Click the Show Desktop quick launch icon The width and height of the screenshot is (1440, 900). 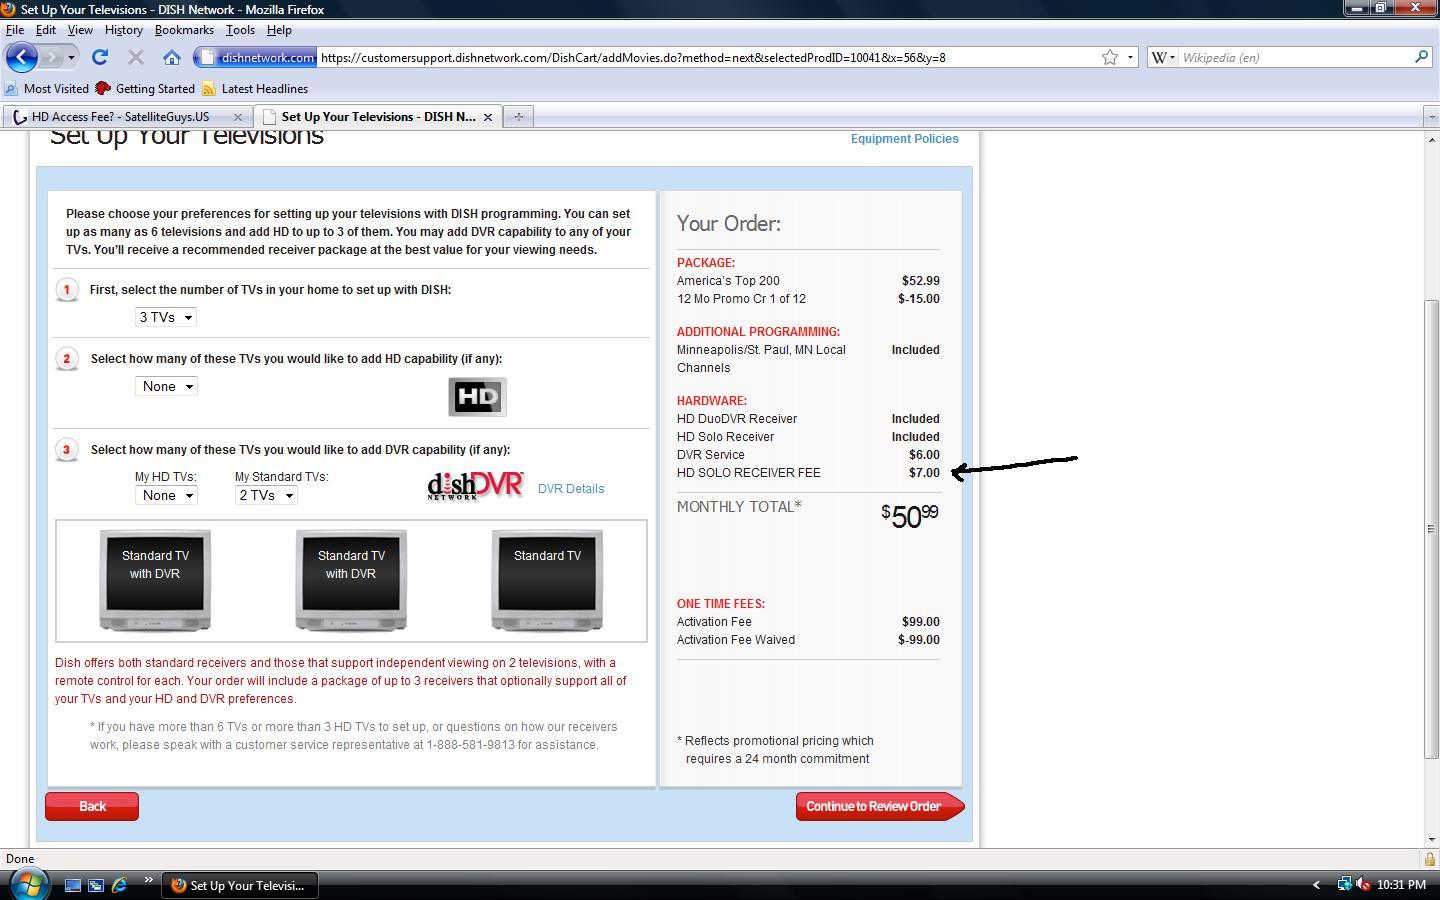[x=73, y=885]
